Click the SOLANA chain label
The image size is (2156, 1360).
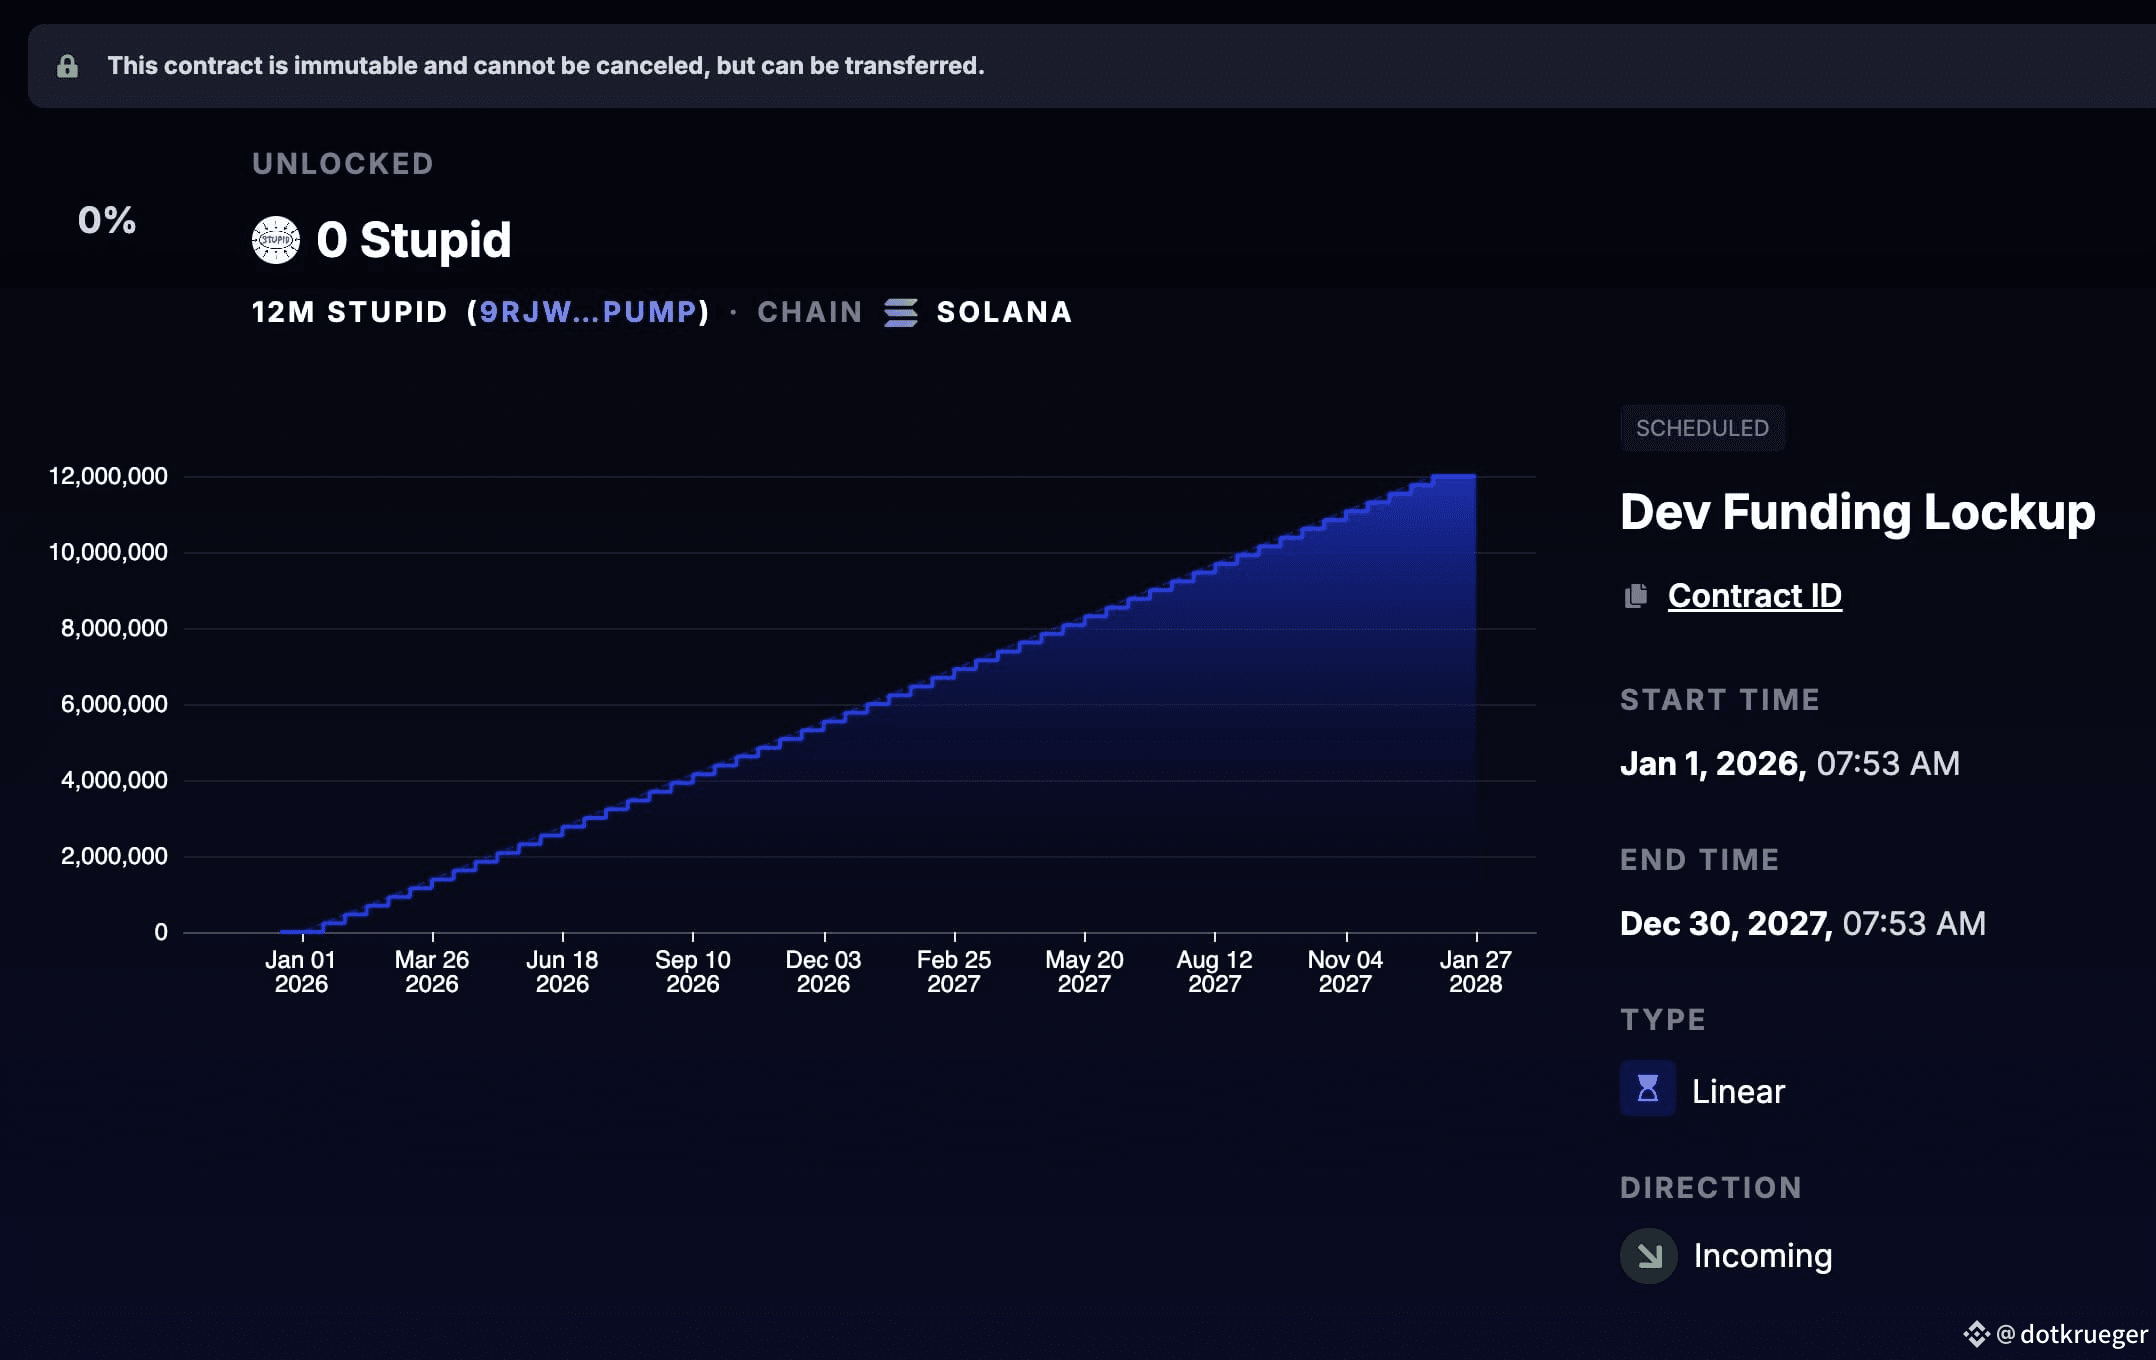(x=1004, y=312)
